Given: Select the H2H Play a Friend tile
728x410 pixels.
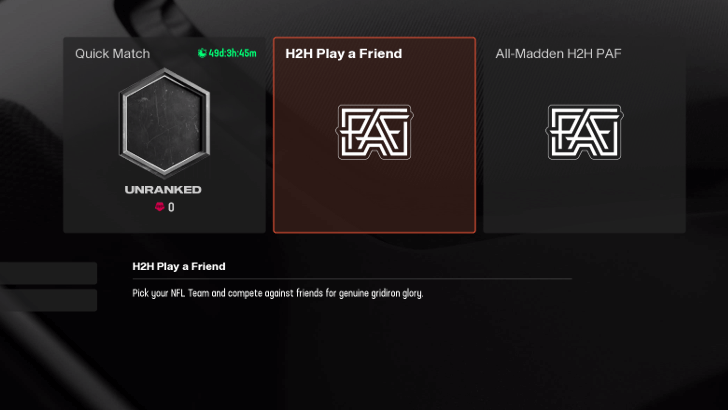Looking at the screenshot, I should coord(374,135).
